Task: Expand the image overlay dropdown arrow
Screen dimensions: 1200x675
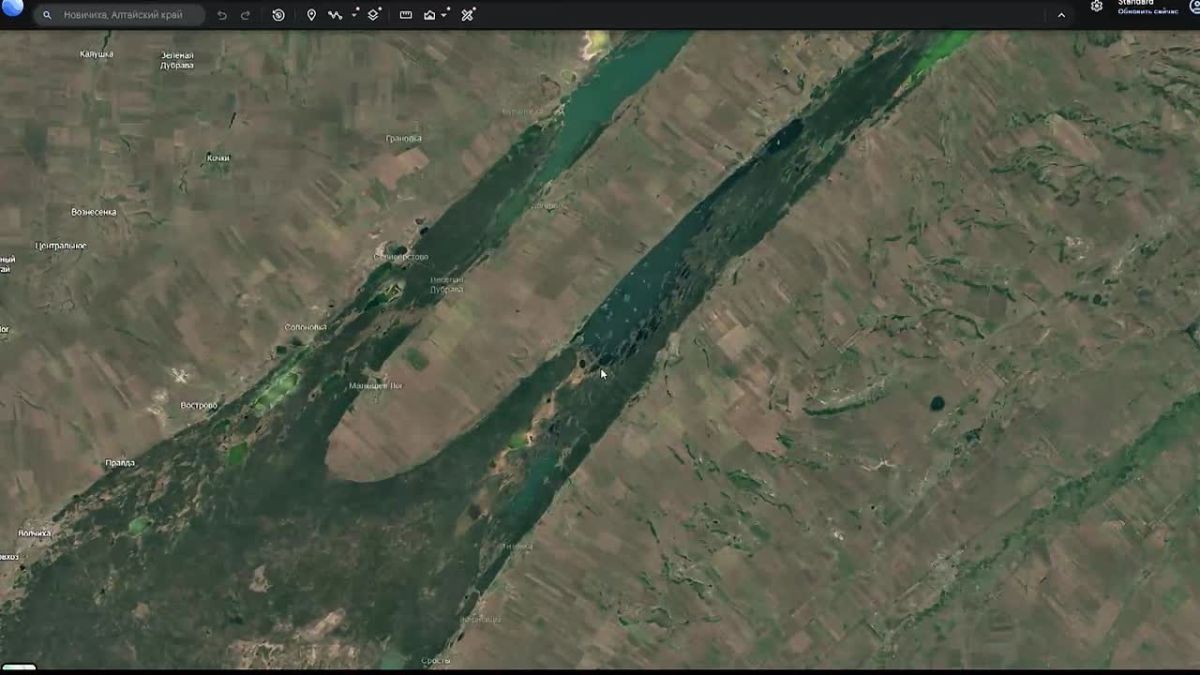Action: [446, 14]
